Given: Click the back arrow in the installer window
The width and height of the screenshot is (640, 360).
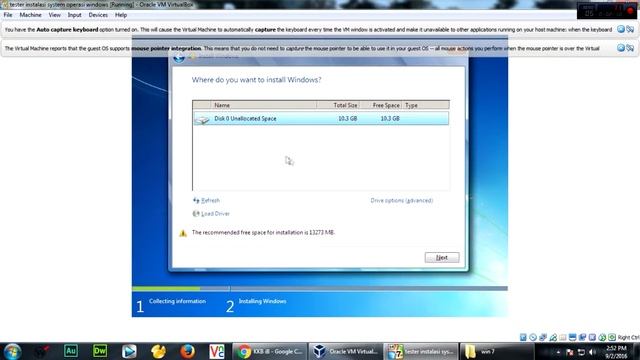Looking at the screenshot, I should click(x=179, y=58).
